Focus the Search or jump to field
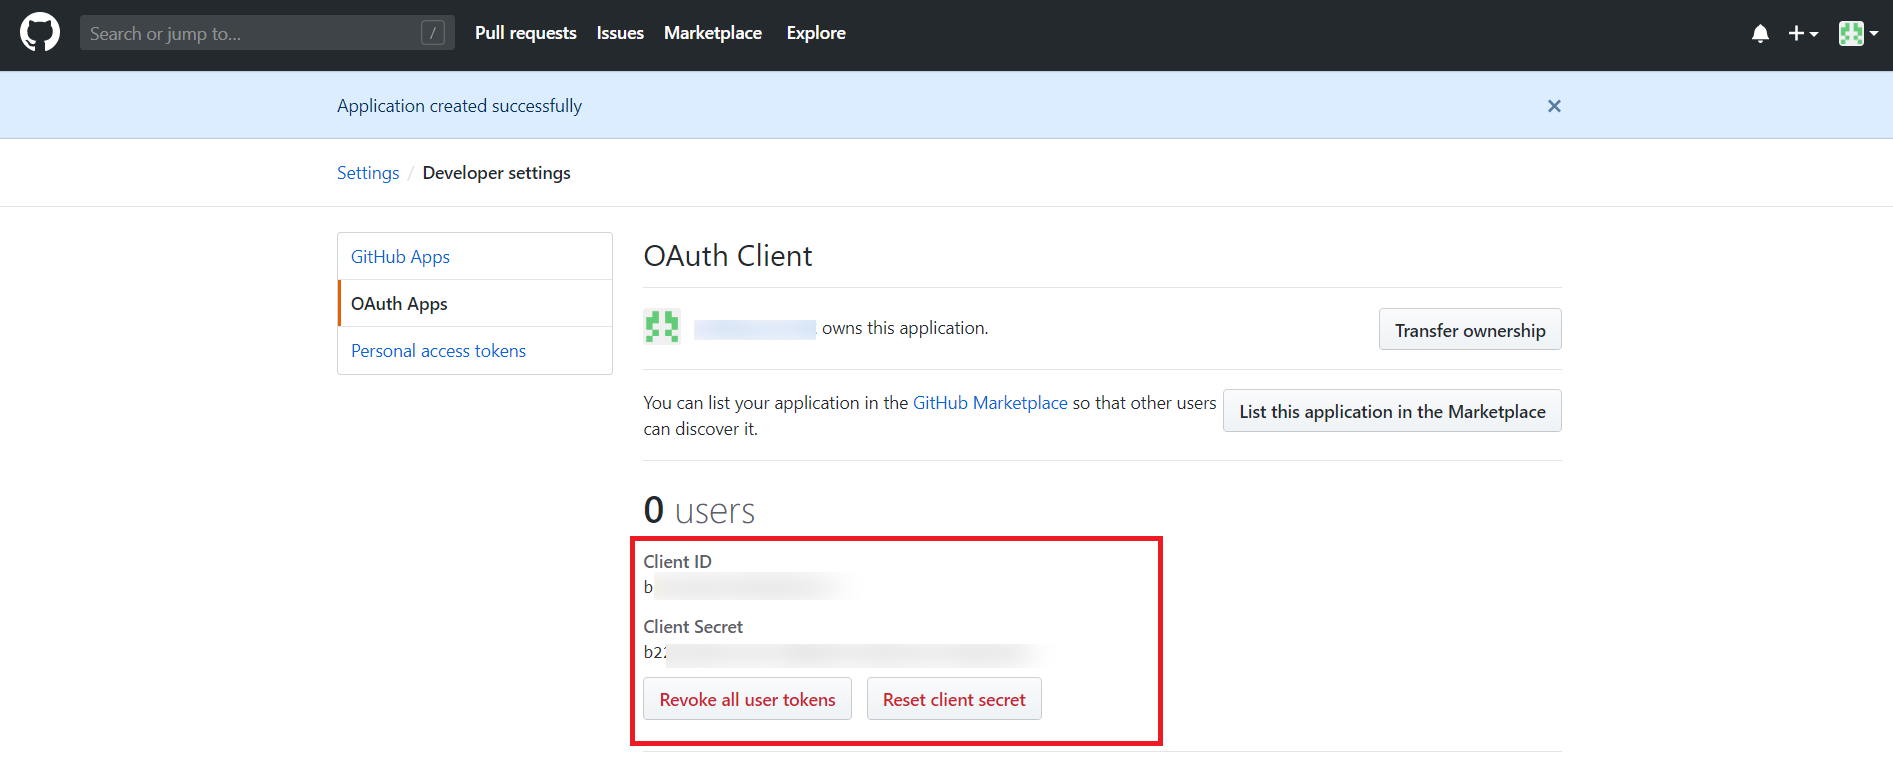Image resolution: width=1893 pixels, height=772 pixels. (x=267, y=33)
